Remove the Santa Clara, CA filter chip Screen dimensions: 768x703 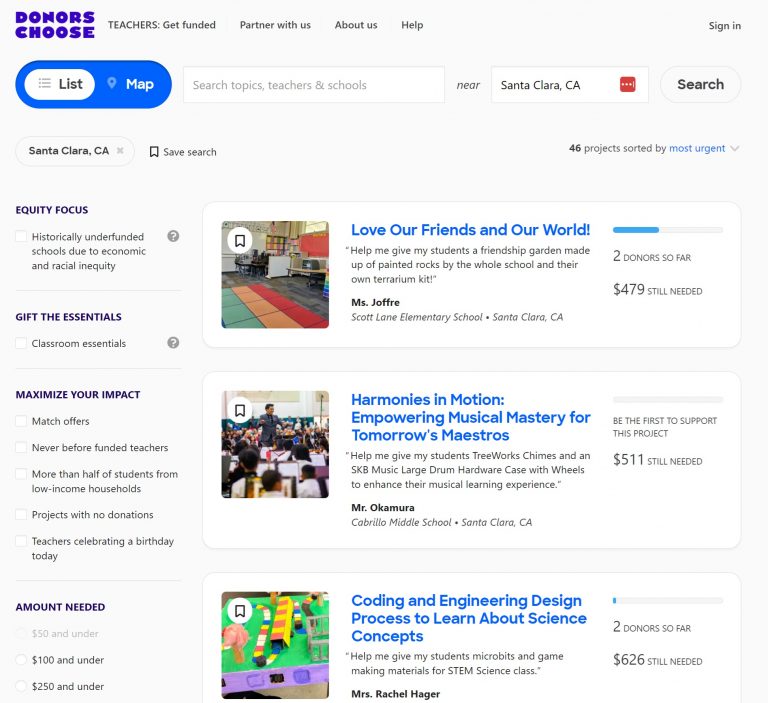pyautogui.click(x=120, y=151)
